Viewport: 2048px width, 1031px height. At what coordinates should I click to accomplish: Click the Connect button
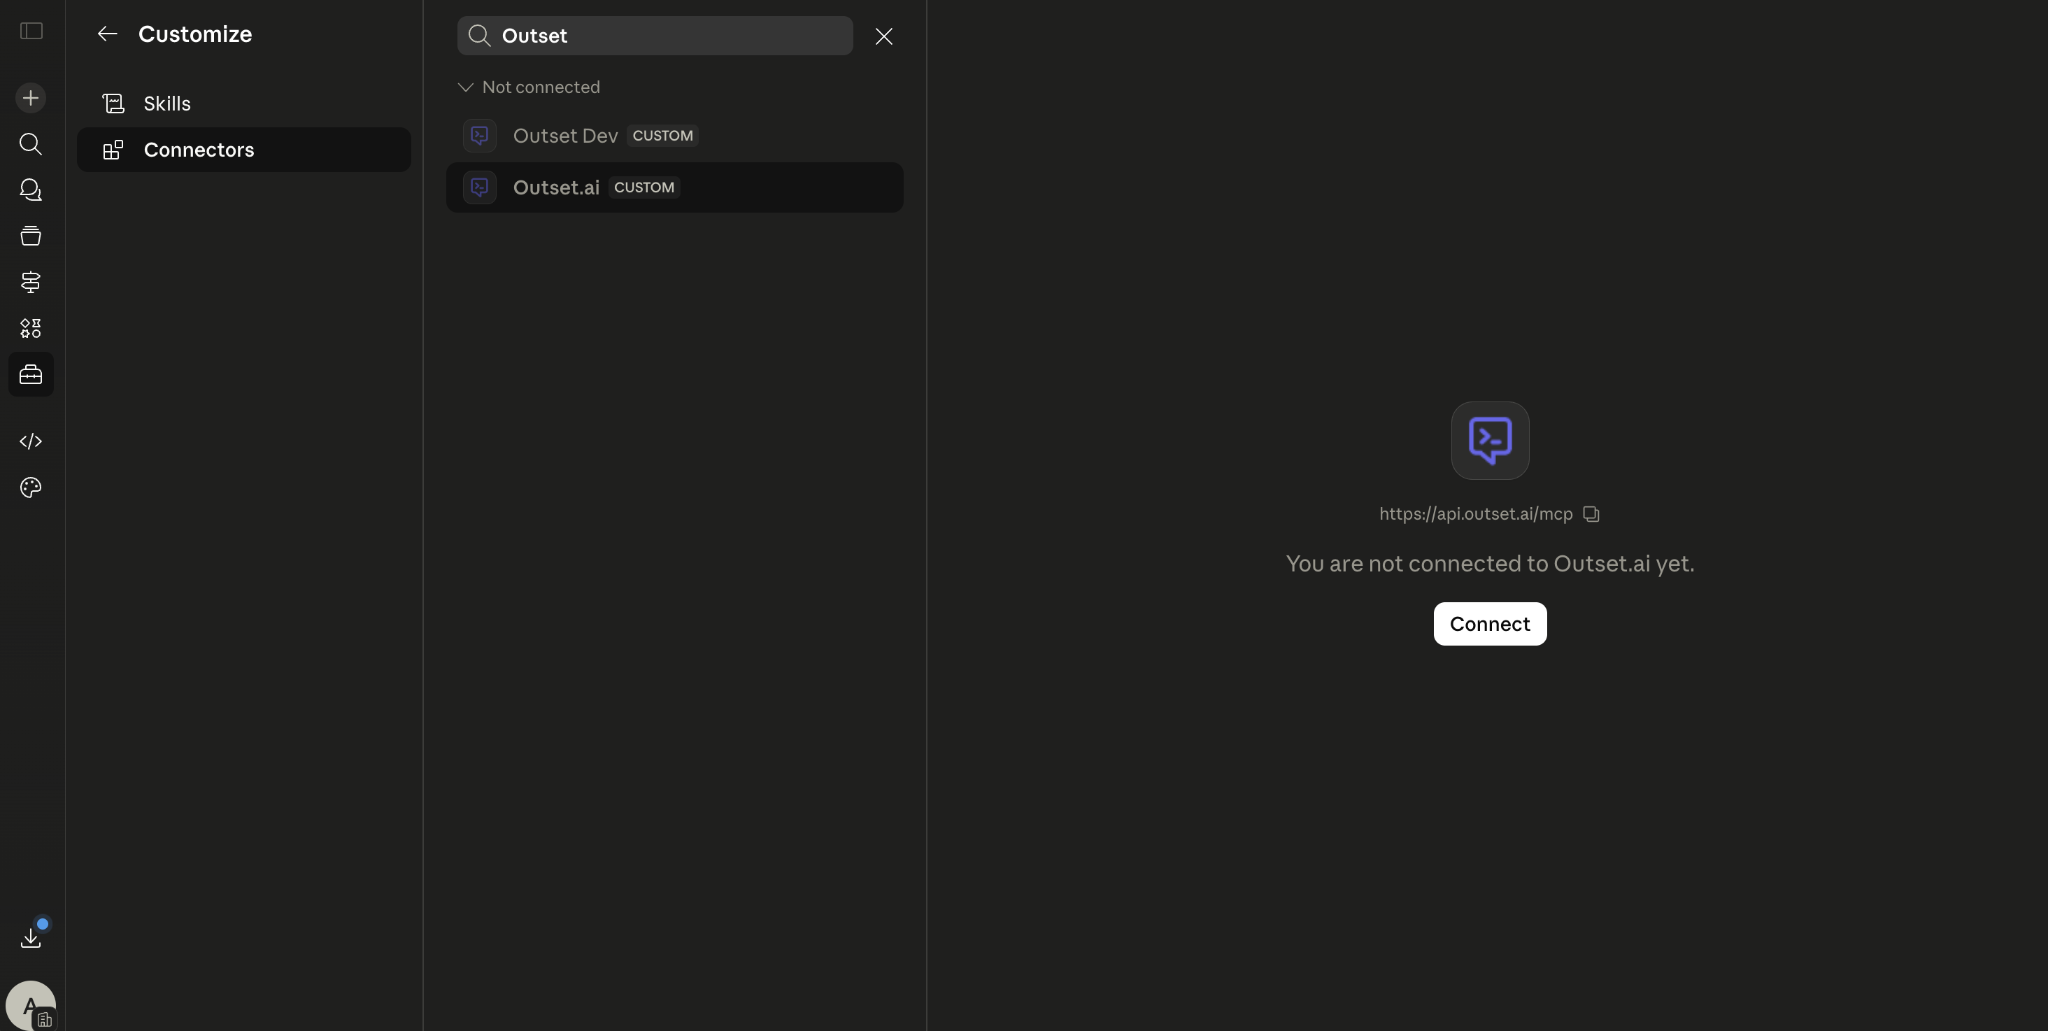[1490, 624]
